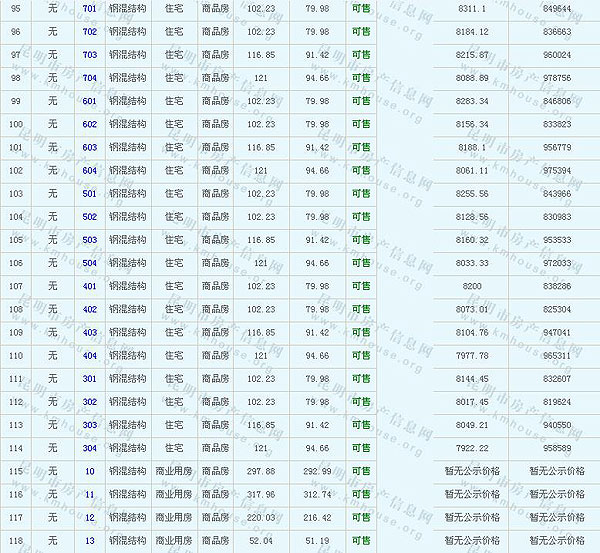Select room number 604
The height and width of the screenshot is (553, 600).
pos(90,171)
